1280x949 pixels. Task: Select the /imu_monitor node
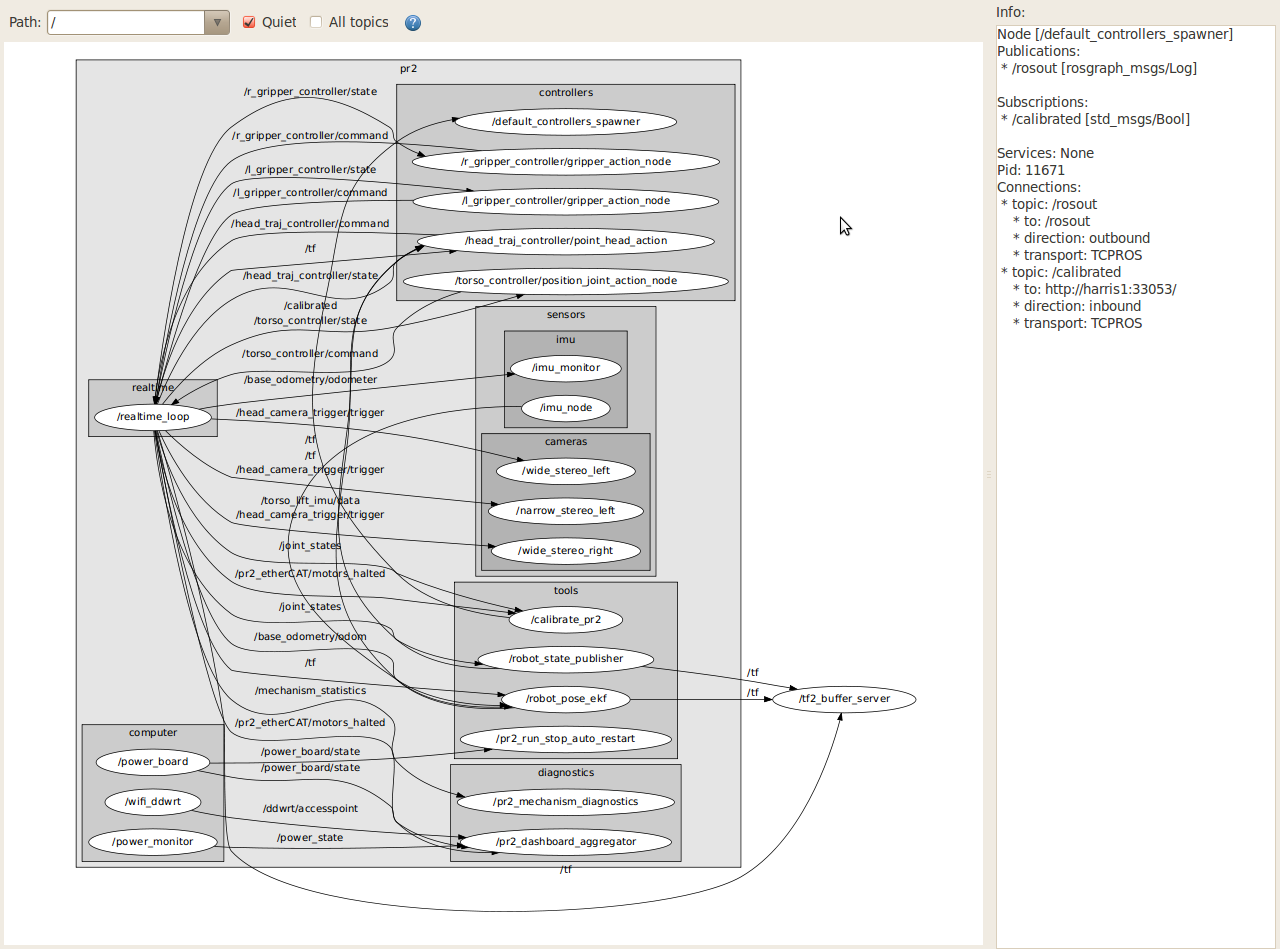coord(566,368)
